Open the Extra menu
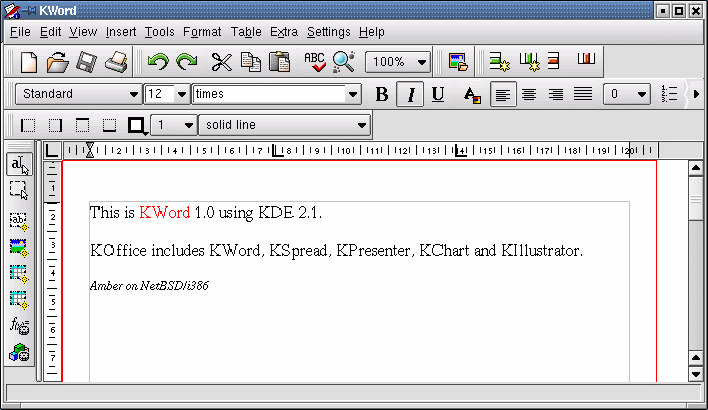Viewport: 708px width, 410px height. [284, 32]
